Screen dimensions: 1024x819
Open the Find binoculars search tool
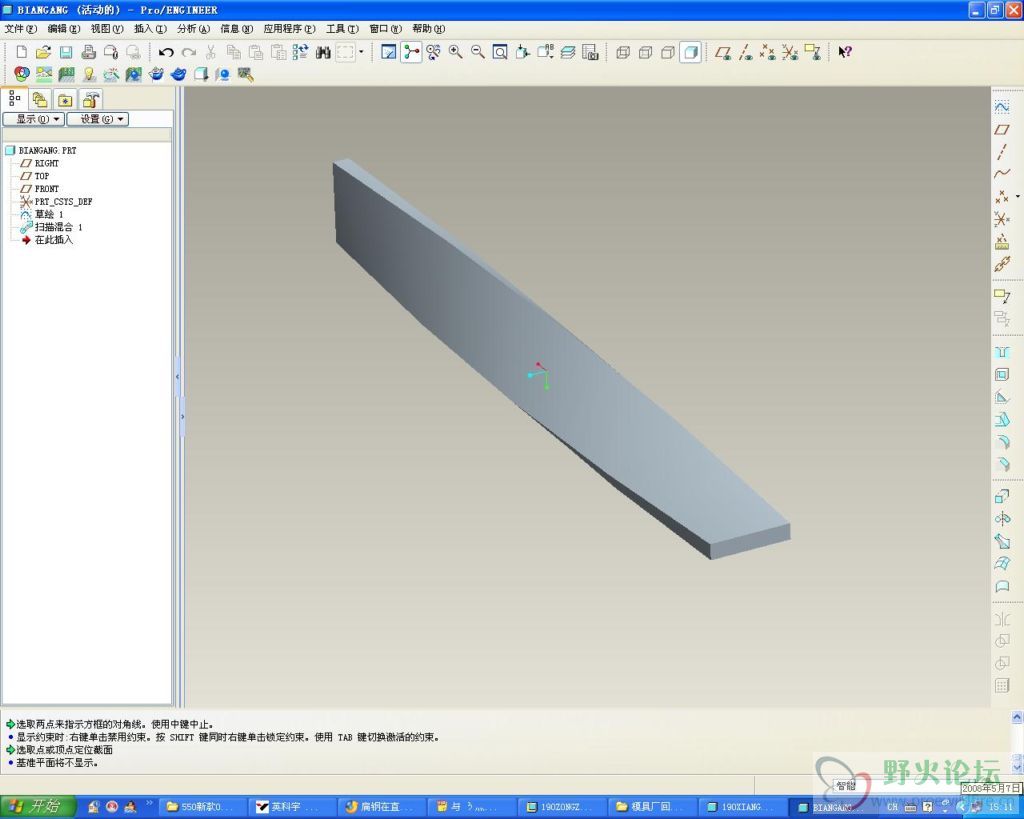(x=323, y=52)
